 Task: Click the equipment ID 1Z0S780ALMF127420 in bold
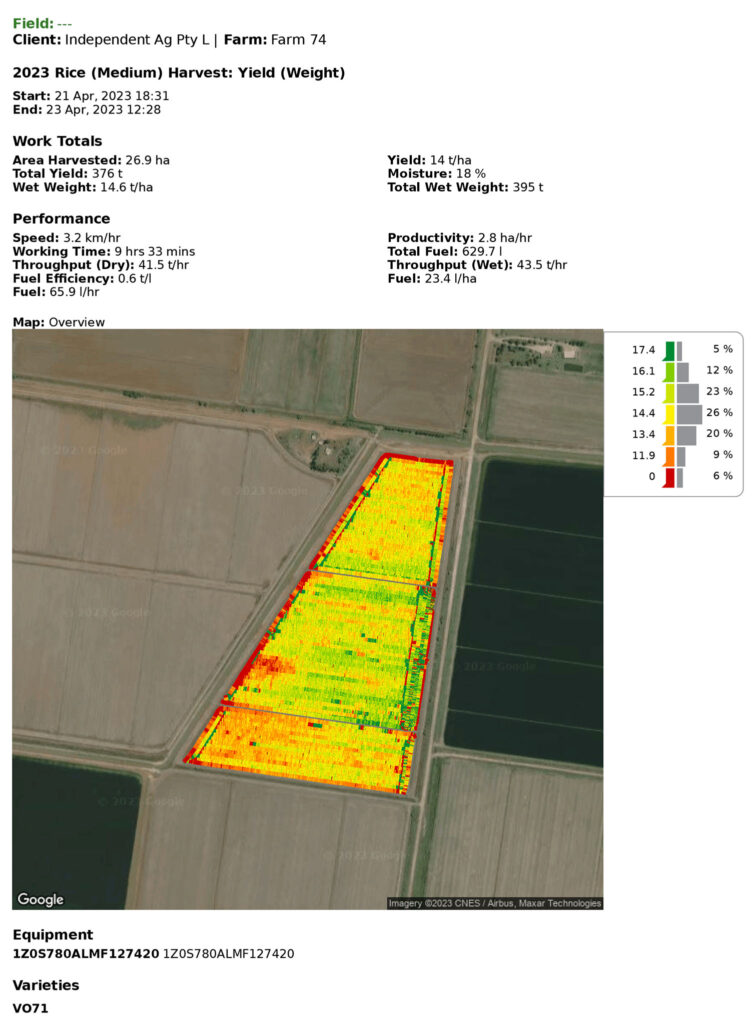click(86, 953)
